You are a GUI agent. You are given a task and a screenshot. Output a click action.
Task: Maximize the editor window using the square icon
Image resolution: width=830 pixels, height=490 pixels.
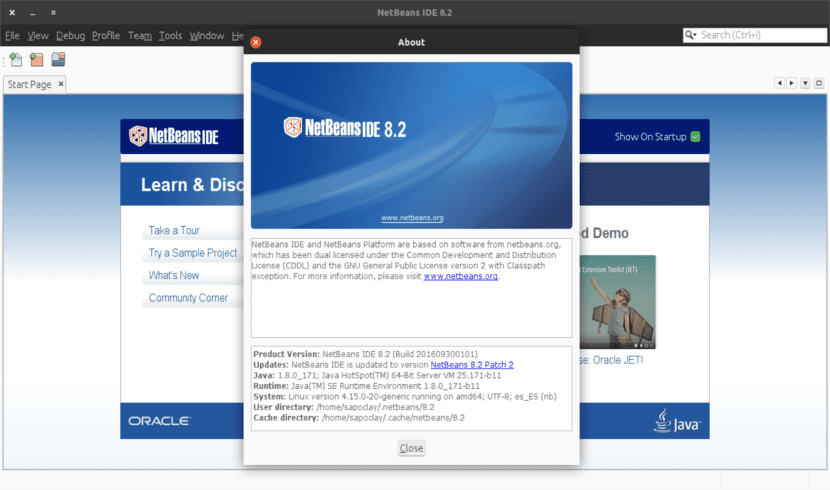pyautogui.click(x=819, y=84)
